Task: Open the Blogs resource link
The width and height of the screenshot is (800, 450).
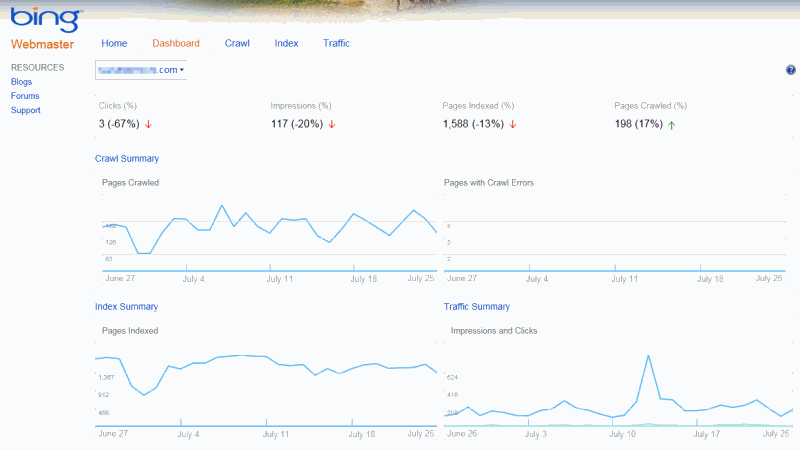Action: pyautogui.click(x=21, y=82)
